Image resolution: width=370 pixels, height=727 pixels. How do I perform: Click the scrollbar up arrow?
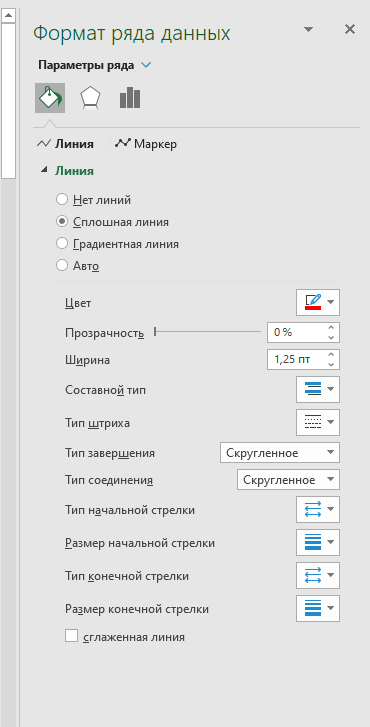[x=8, y=16]
